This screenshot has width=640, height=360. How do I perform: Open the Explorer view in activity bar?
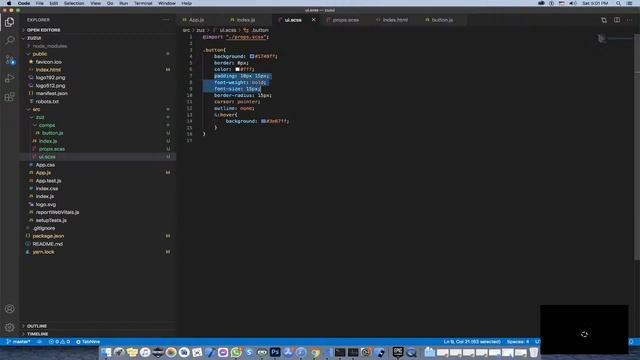click(x=9, y=22)
